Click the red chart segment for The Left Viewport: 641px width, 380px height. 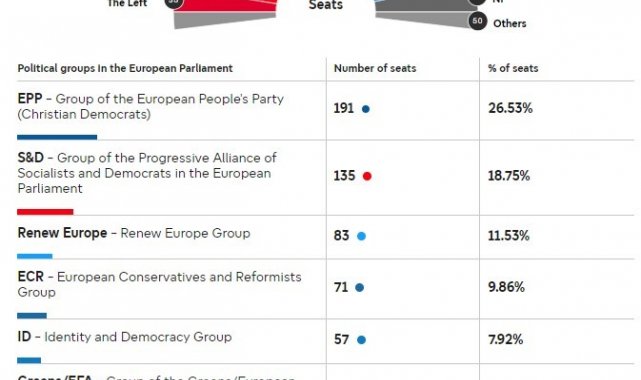[227, 5]
